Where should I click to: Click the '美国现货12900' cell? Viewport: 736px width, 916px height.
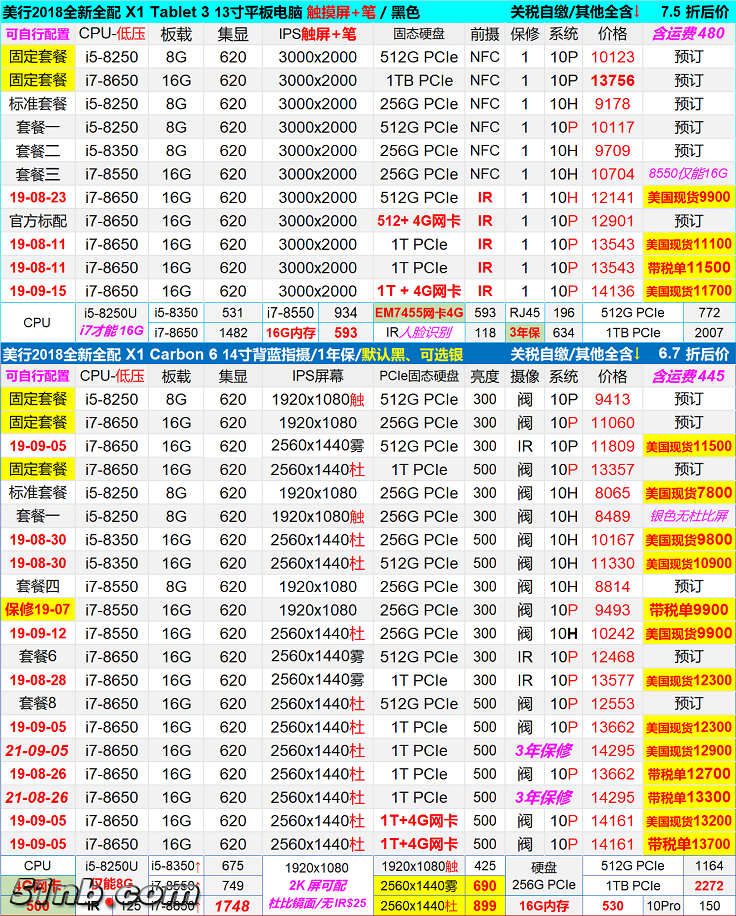click(x=688, y=751)
